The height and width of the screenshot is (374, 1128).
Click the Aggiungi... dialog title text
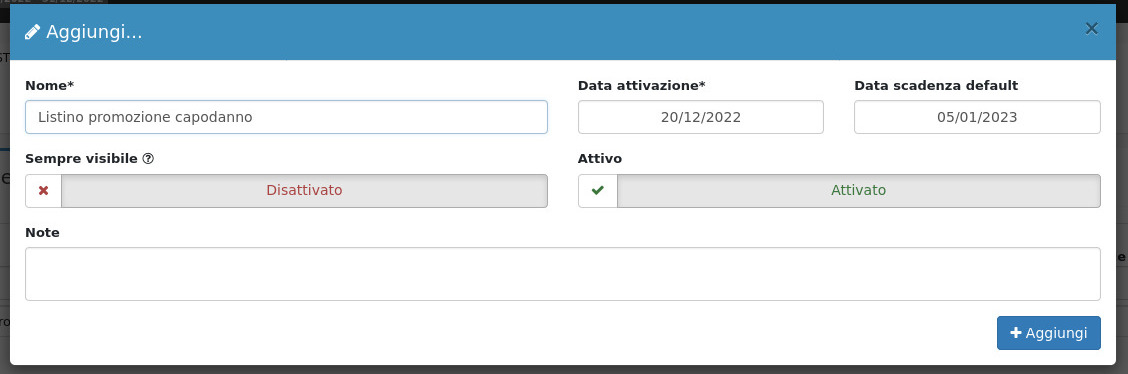(x=94, y=32)
